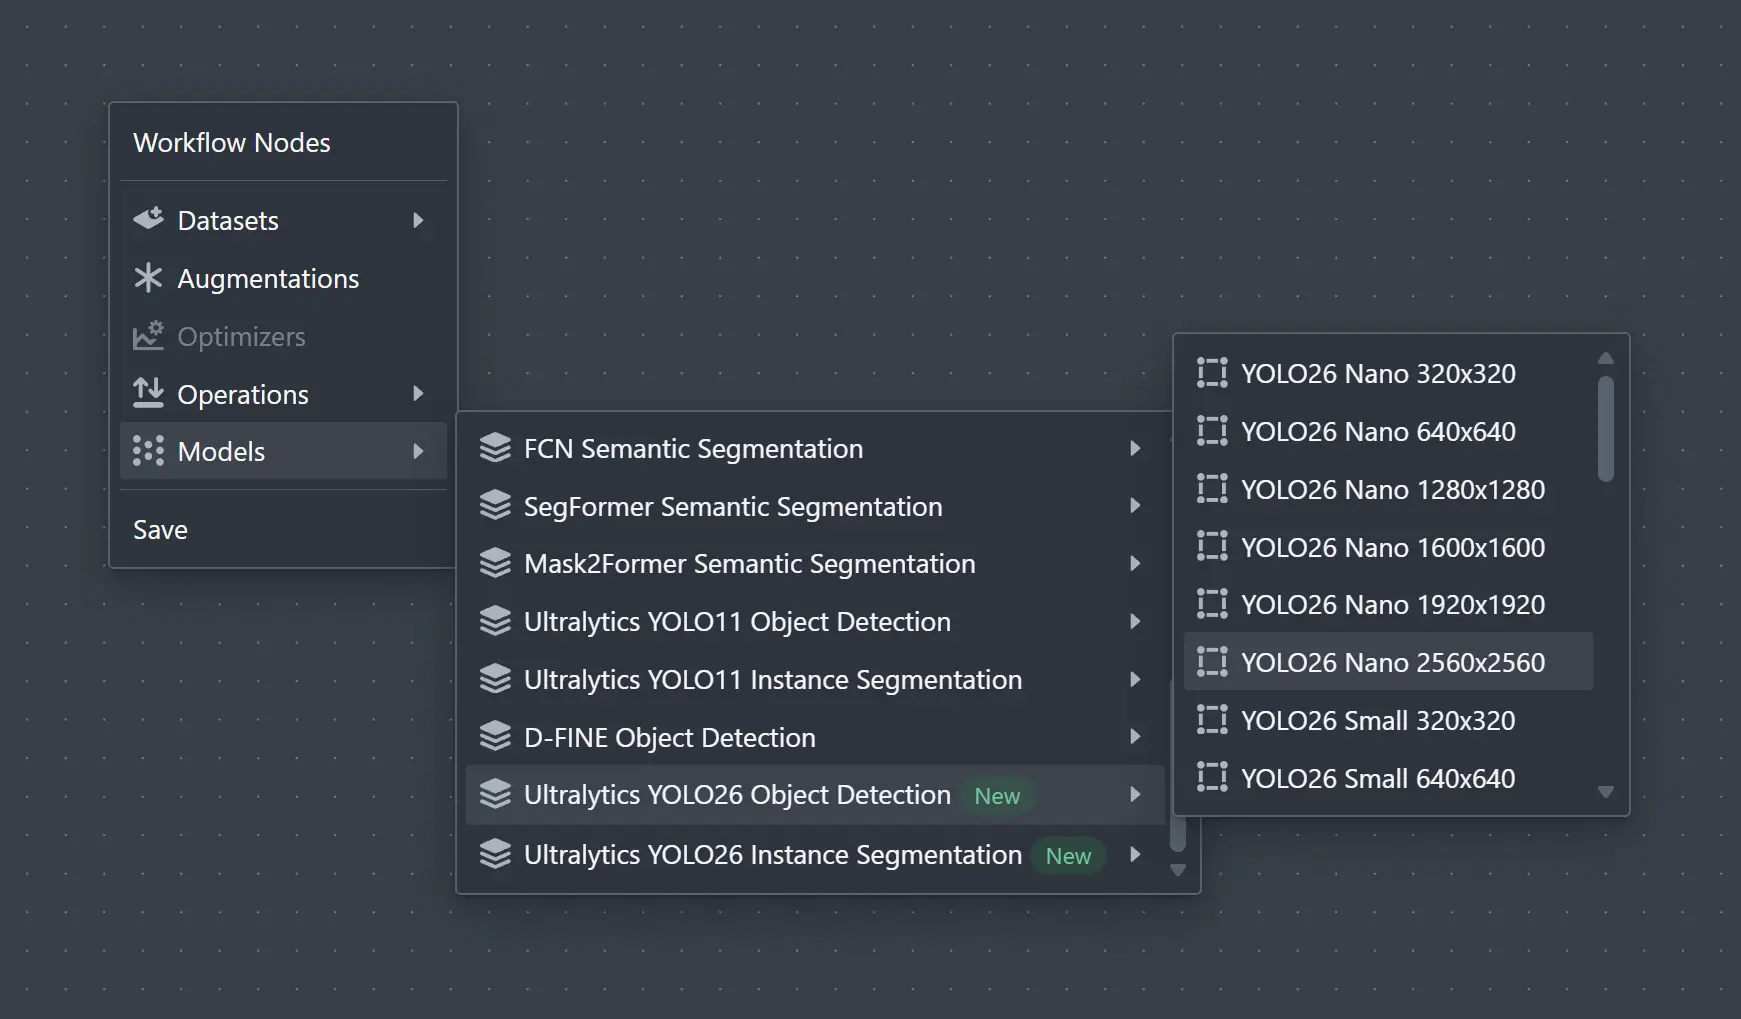Open D-FINE Object Detection model list
The width and height of the screenshot is (1741, 1019).
coord(815,737)
